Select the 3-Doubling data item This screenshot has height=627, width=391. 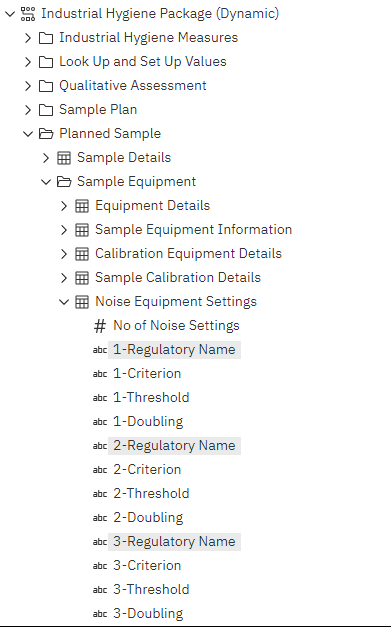pyautogui.click(x=148, y=613)
